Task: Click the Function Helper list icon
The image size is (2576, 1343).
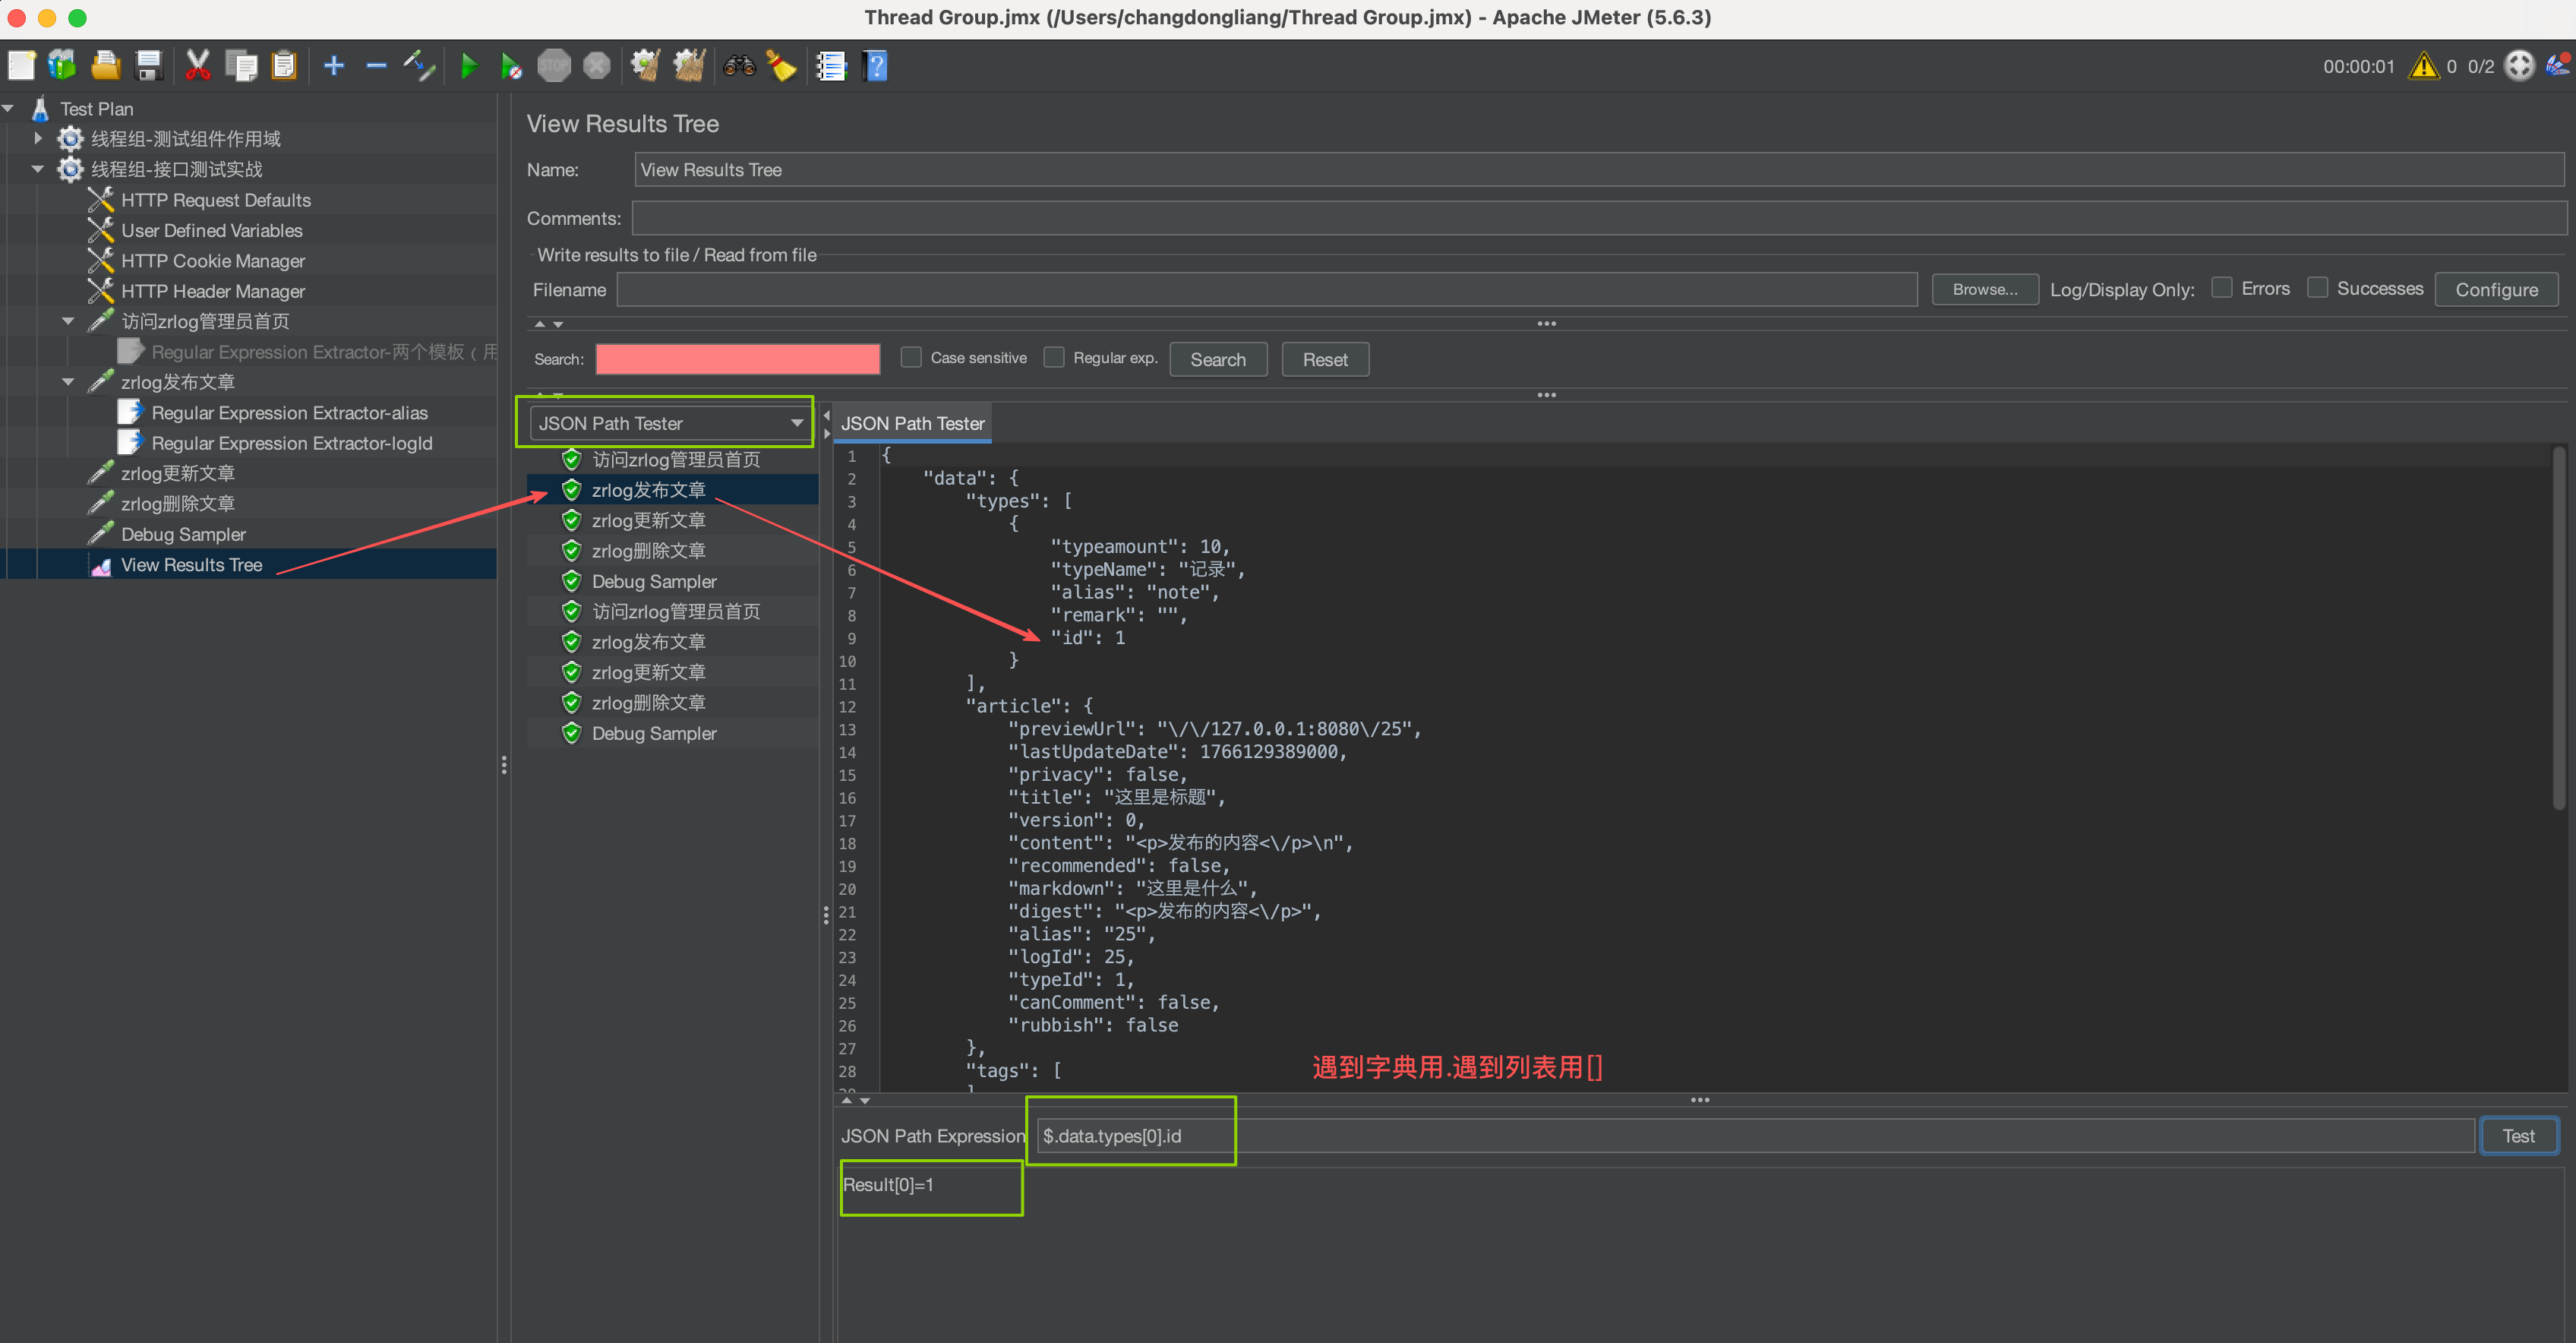Action: click(830, 66)
